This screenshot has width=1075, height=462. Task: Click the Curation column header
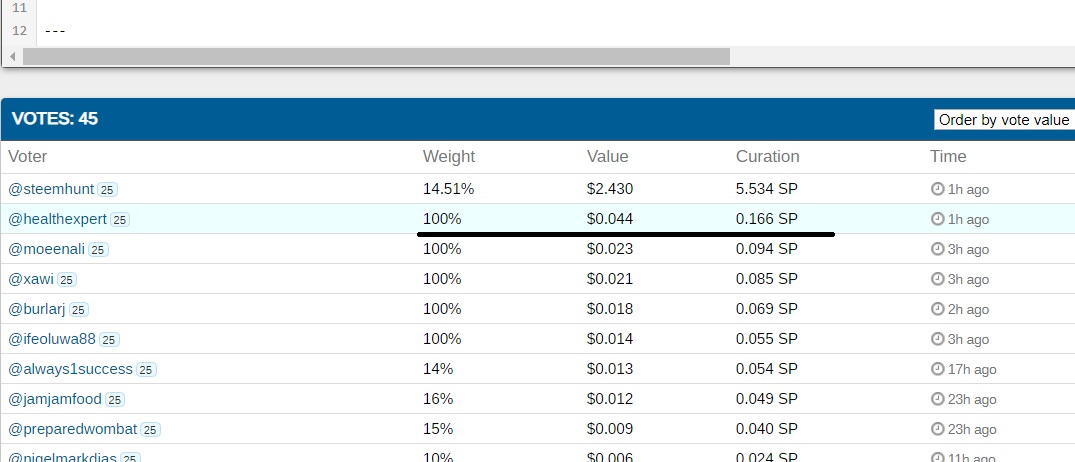pyautogui.click(x=767, y=156)
